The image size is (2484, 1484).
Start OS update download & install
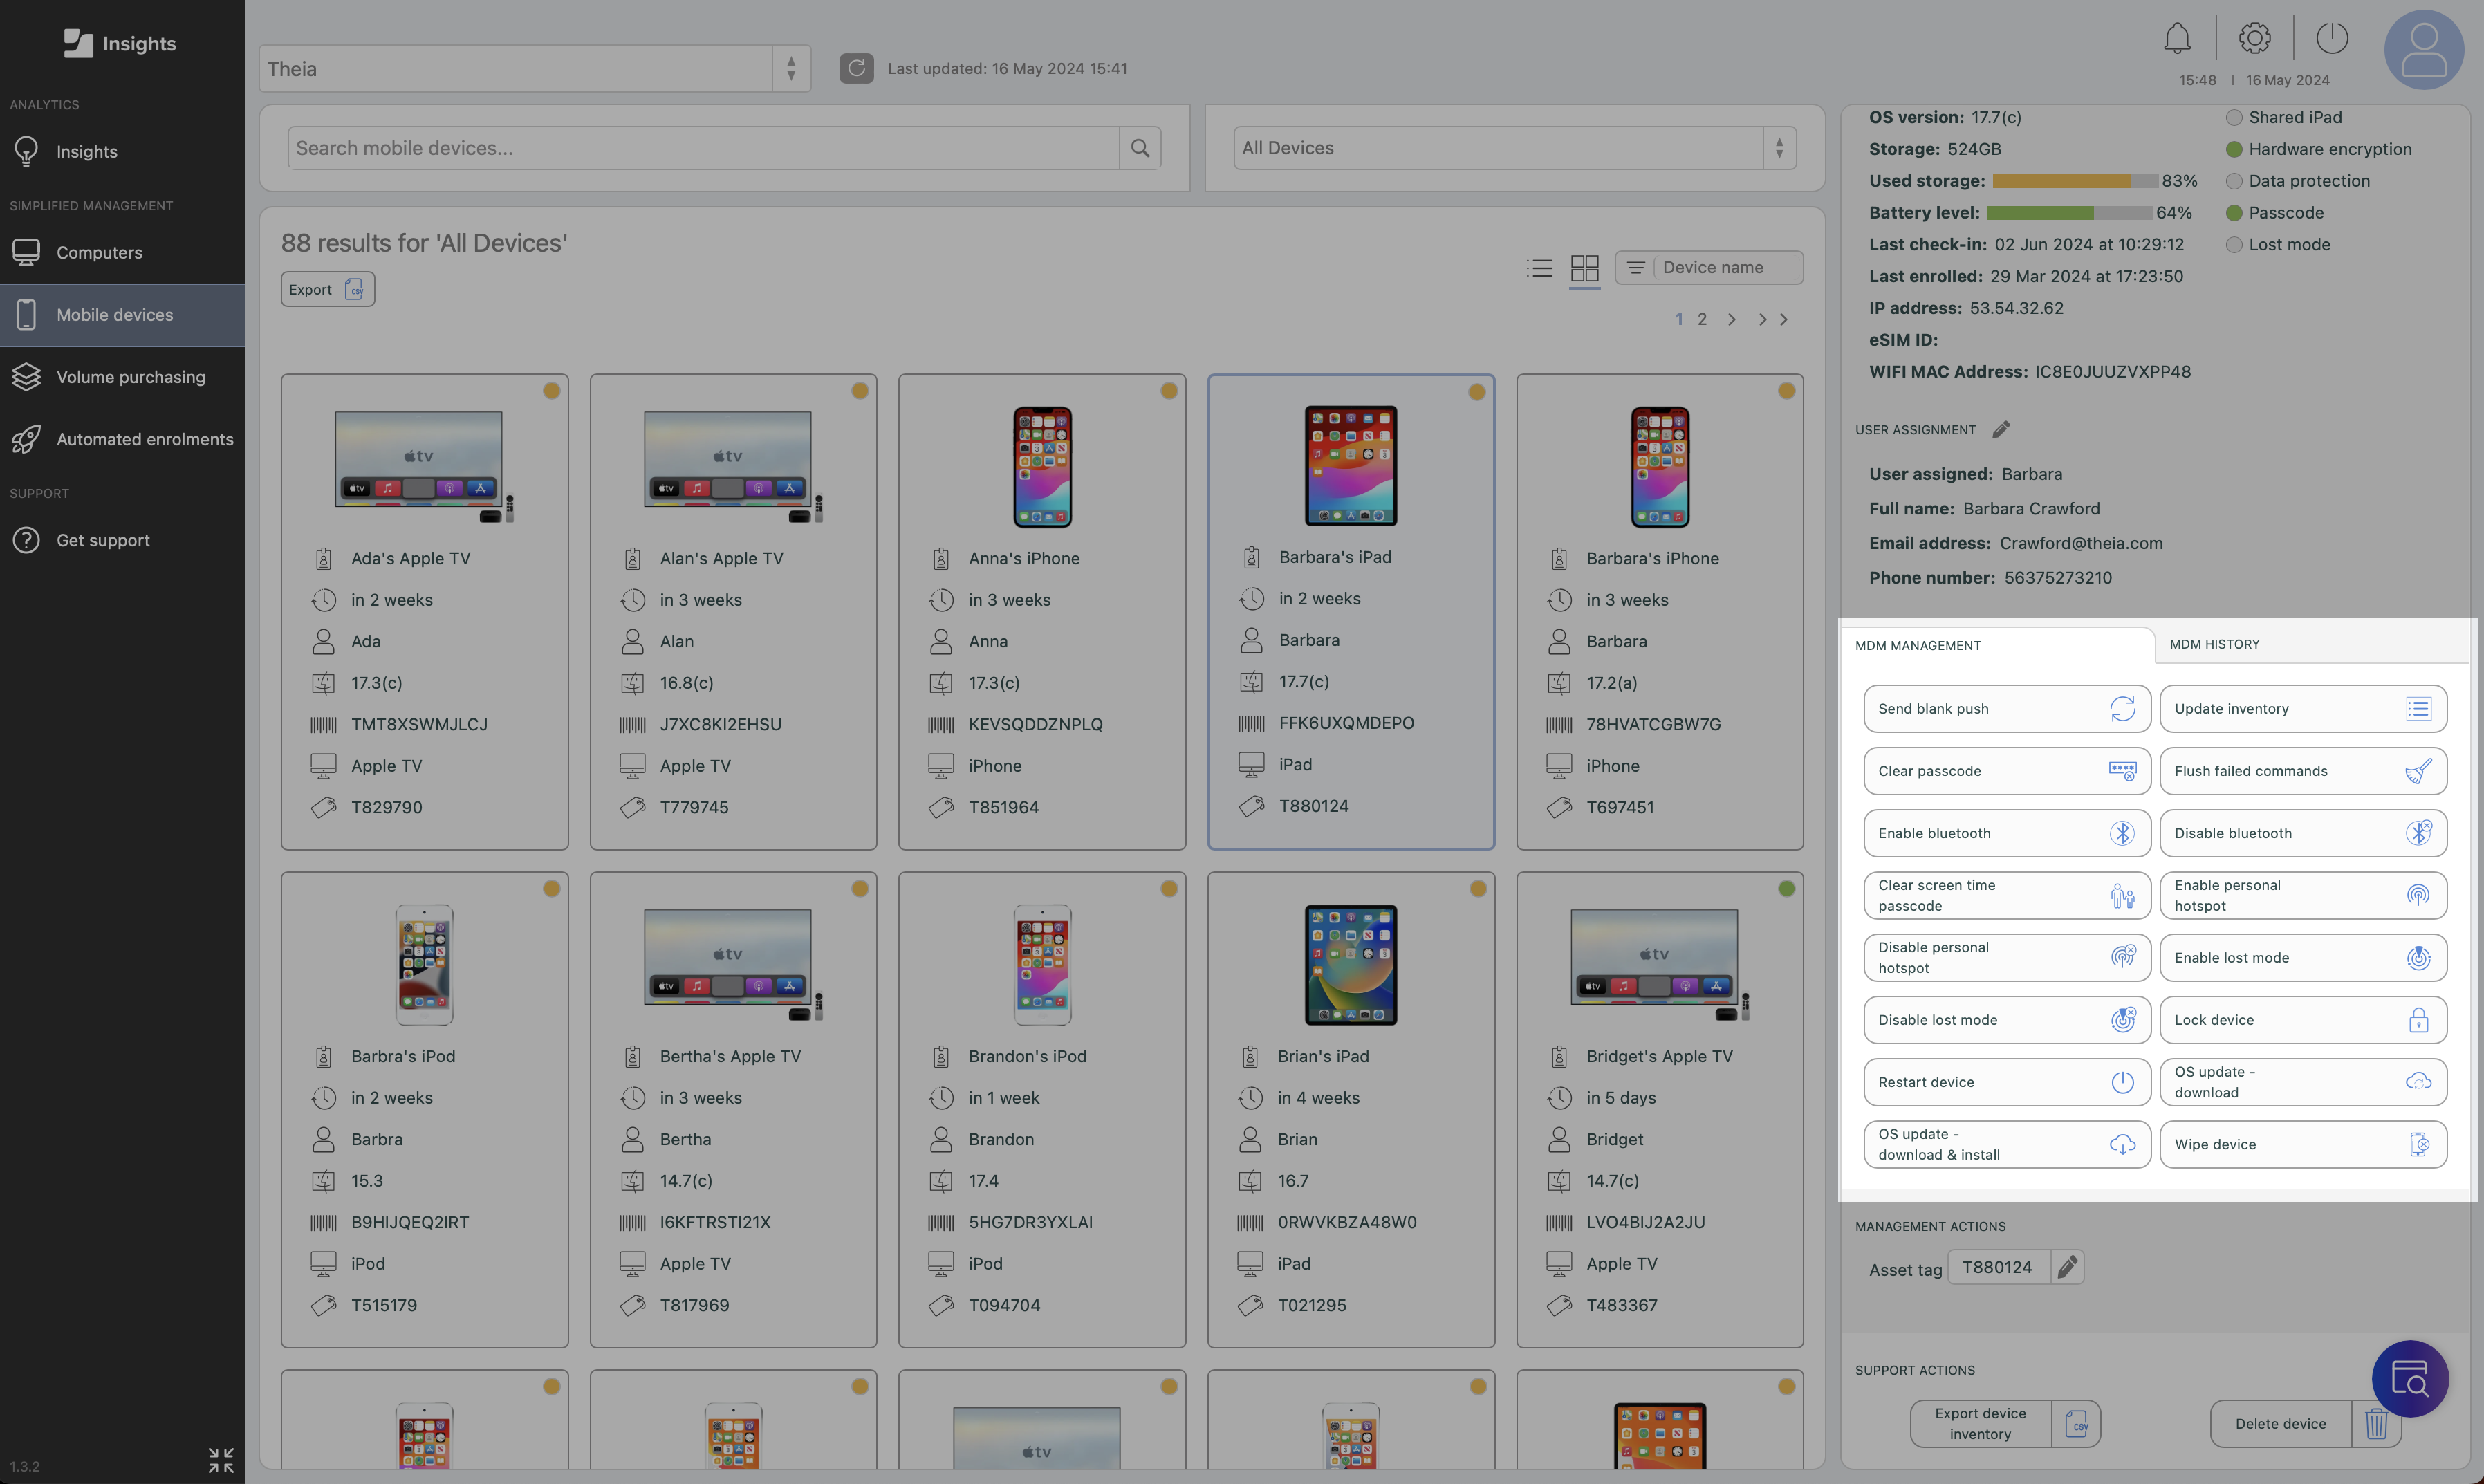point(2007,1144)
